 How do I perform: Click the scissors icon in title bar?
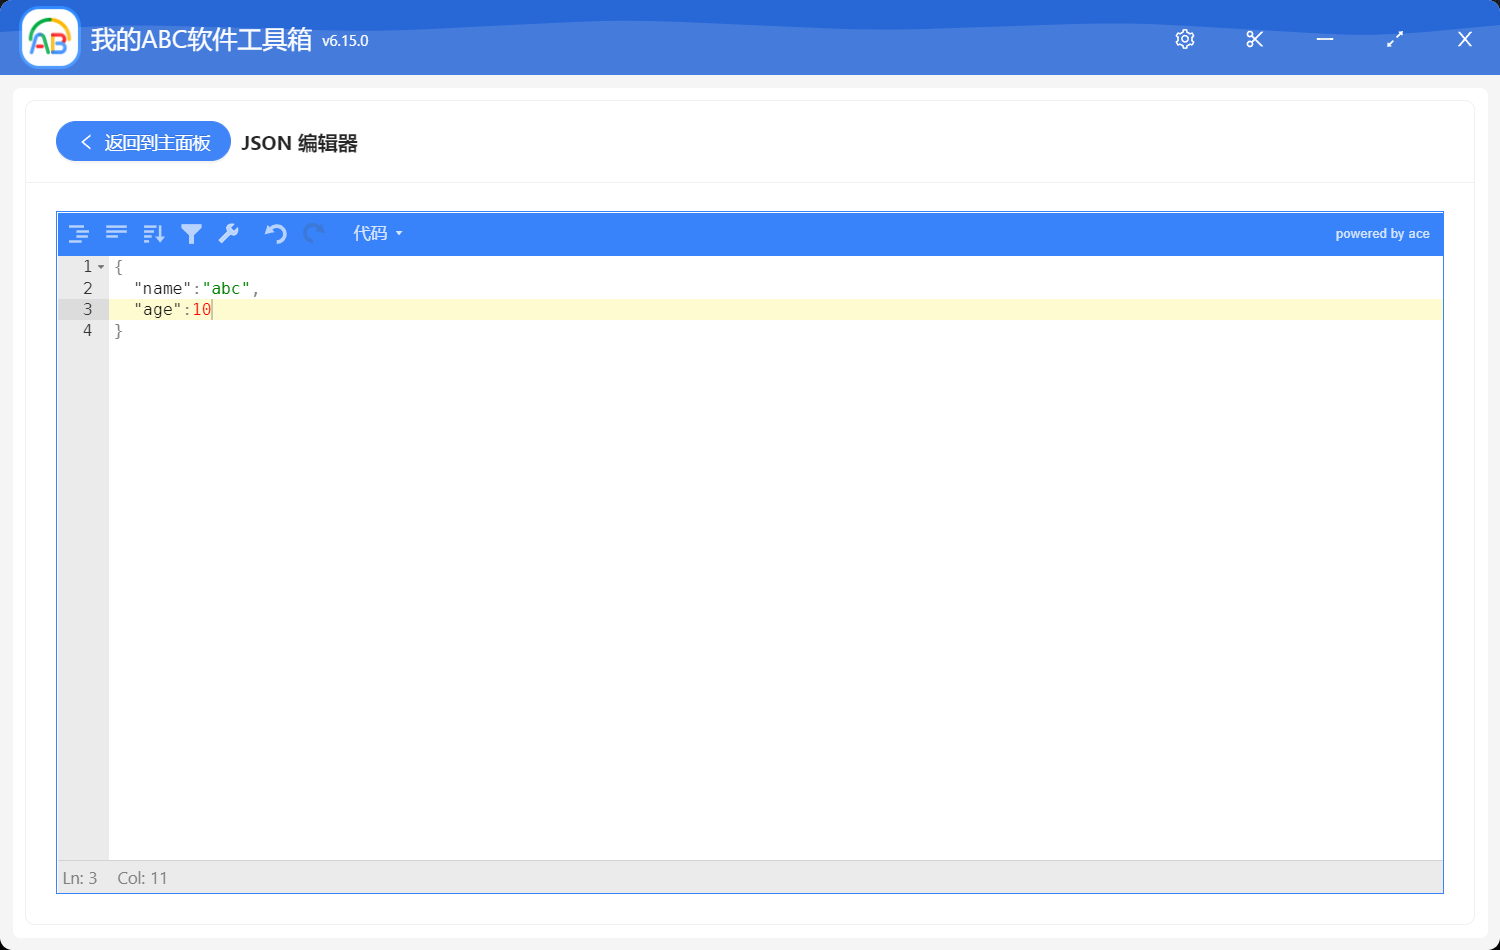coord(1255,39)
